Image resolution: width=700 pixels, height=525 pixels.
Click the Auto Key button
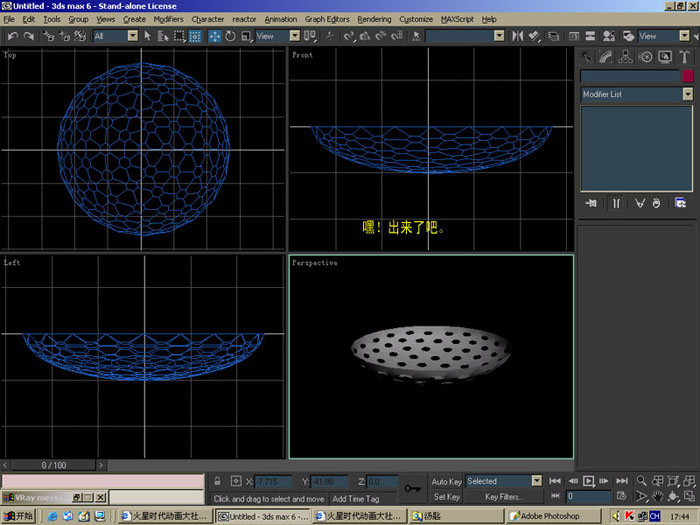pyautogui.click(x=446, y=481)
